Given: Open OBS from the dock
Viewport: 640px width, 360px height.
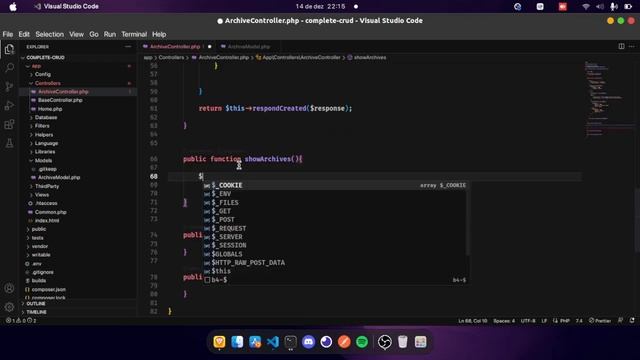Looking at the screenshot, I should [384, 342].
